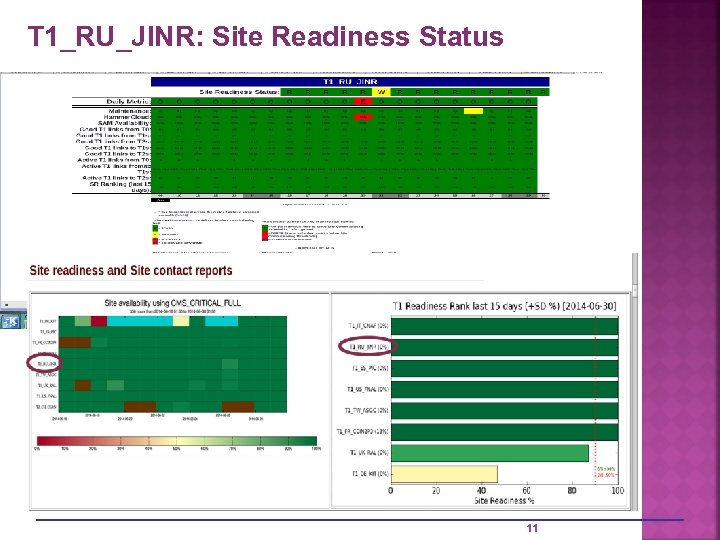Click 'Site readiness and Site contact reports' heading
The image size is (720, 540).
tap(131, 270)
